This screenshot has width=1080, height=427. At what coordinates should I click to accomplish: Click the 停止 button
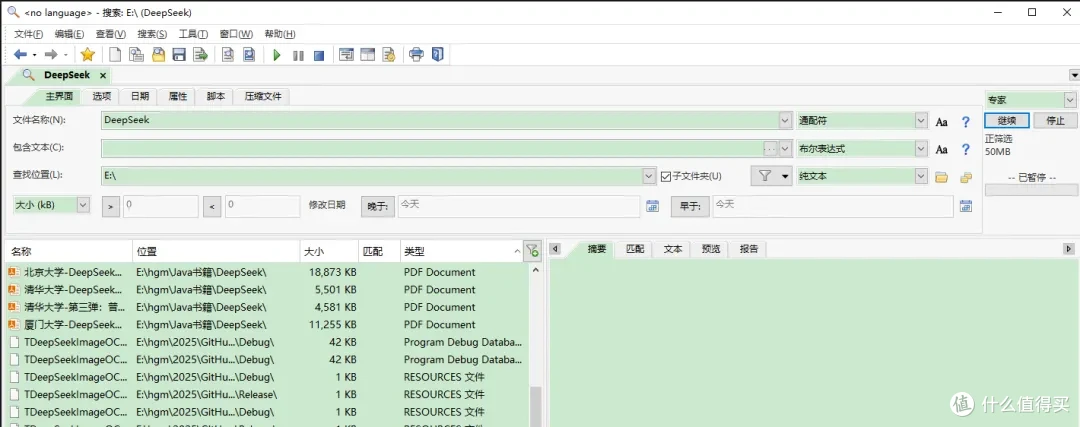point(1055,121)
